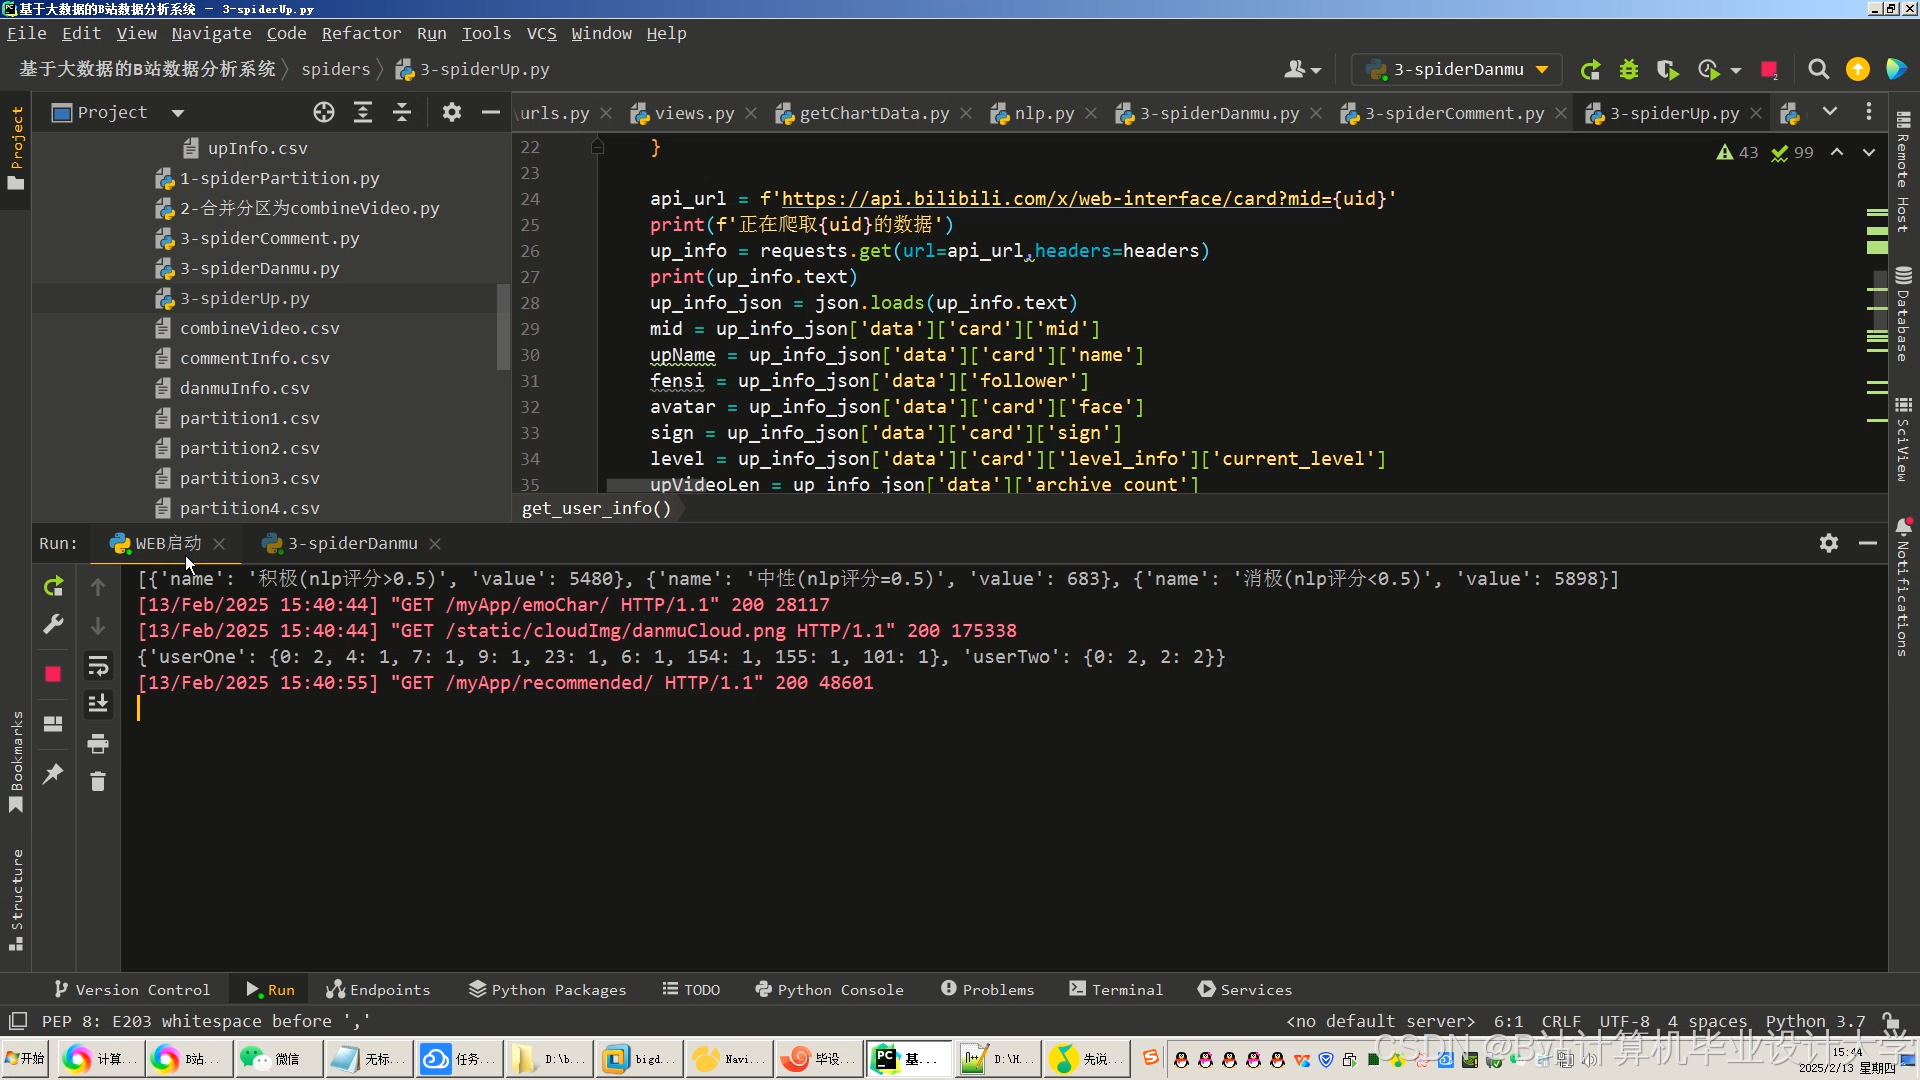Toggle soft-wrap in Run console

tap(98, 666)
